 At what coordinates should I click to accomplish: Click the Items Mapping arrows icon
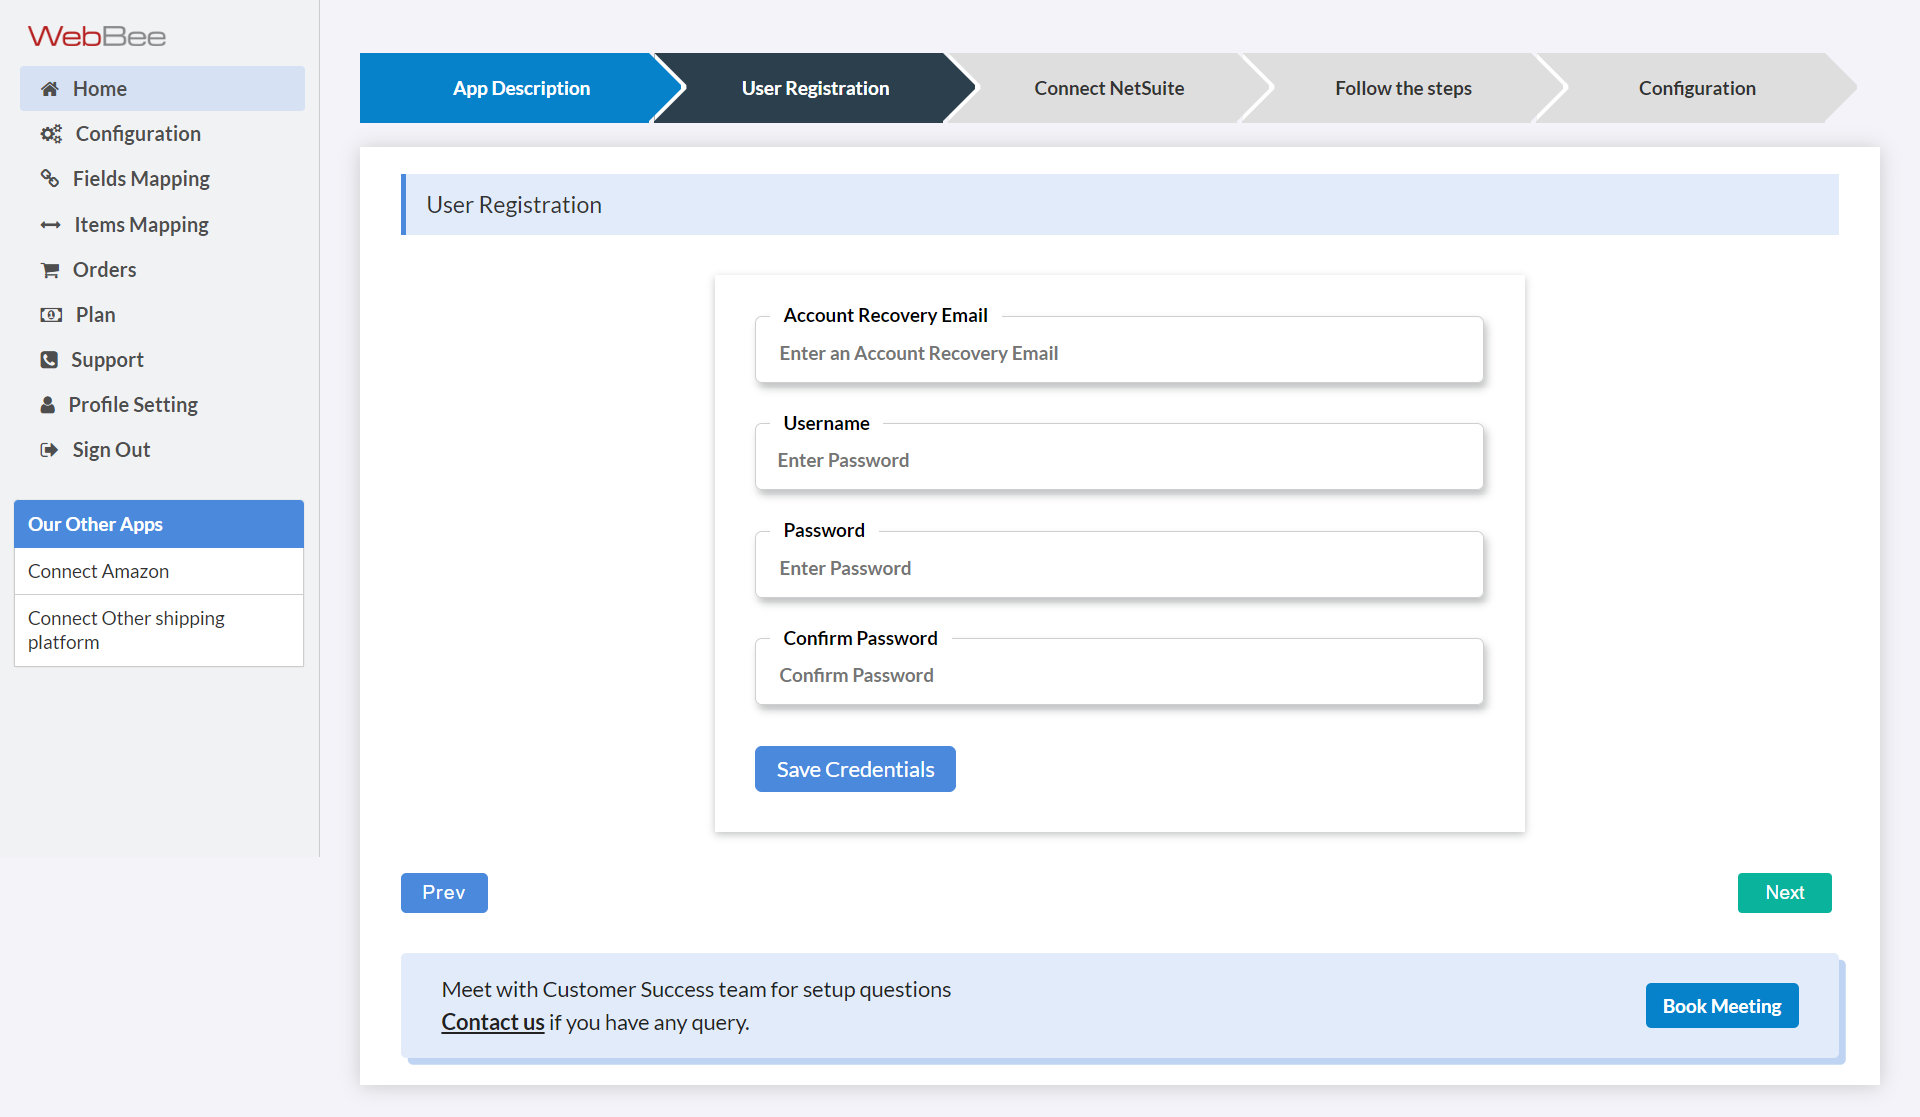(x=50, y=225)
